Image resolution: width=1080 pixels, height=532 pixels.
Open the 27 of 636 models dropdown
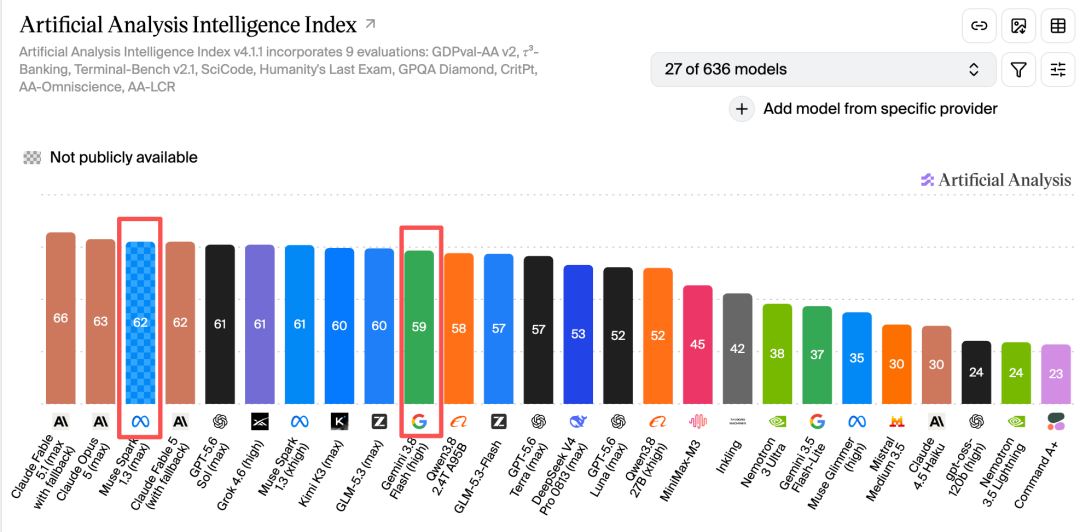point(823,70)
